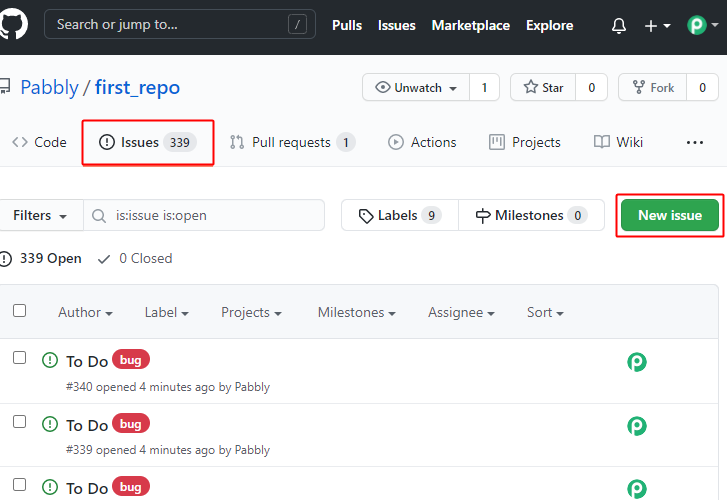The image size is (727, 500).
Task: Expand the Author filter dropdown
Action: pos(85,313)
